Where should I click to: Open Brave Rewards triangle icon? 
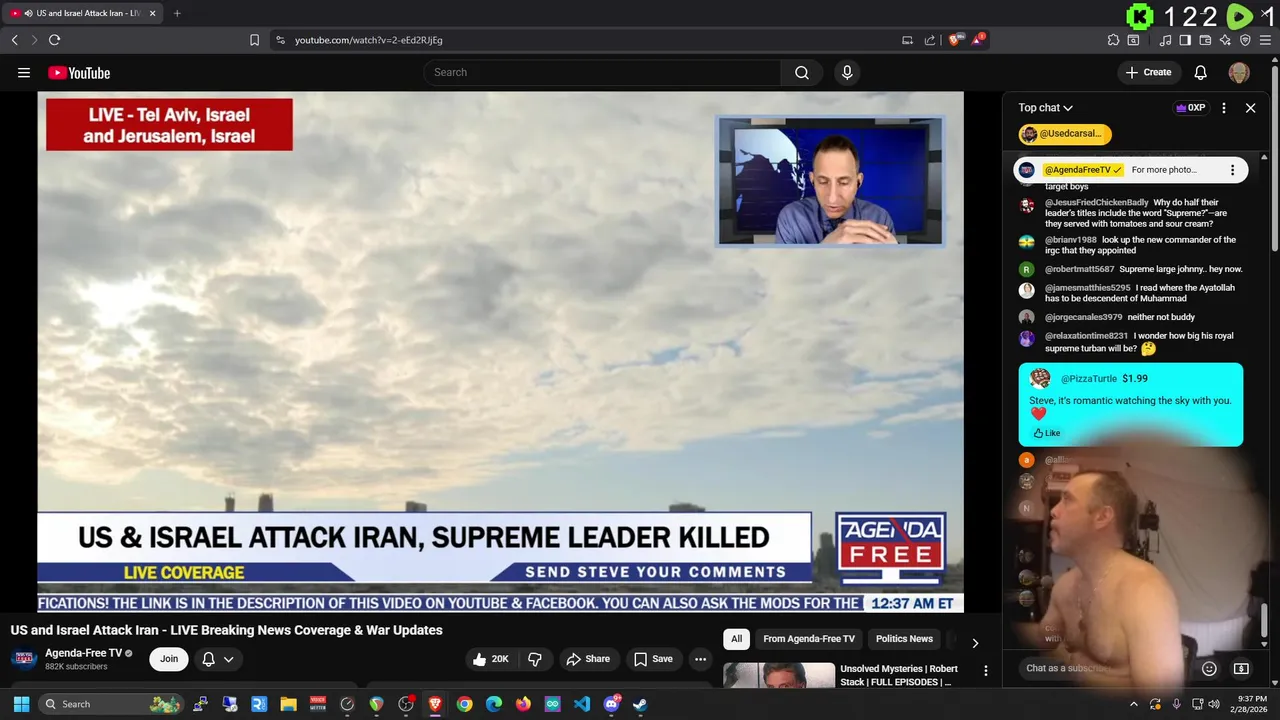[977, 40]
